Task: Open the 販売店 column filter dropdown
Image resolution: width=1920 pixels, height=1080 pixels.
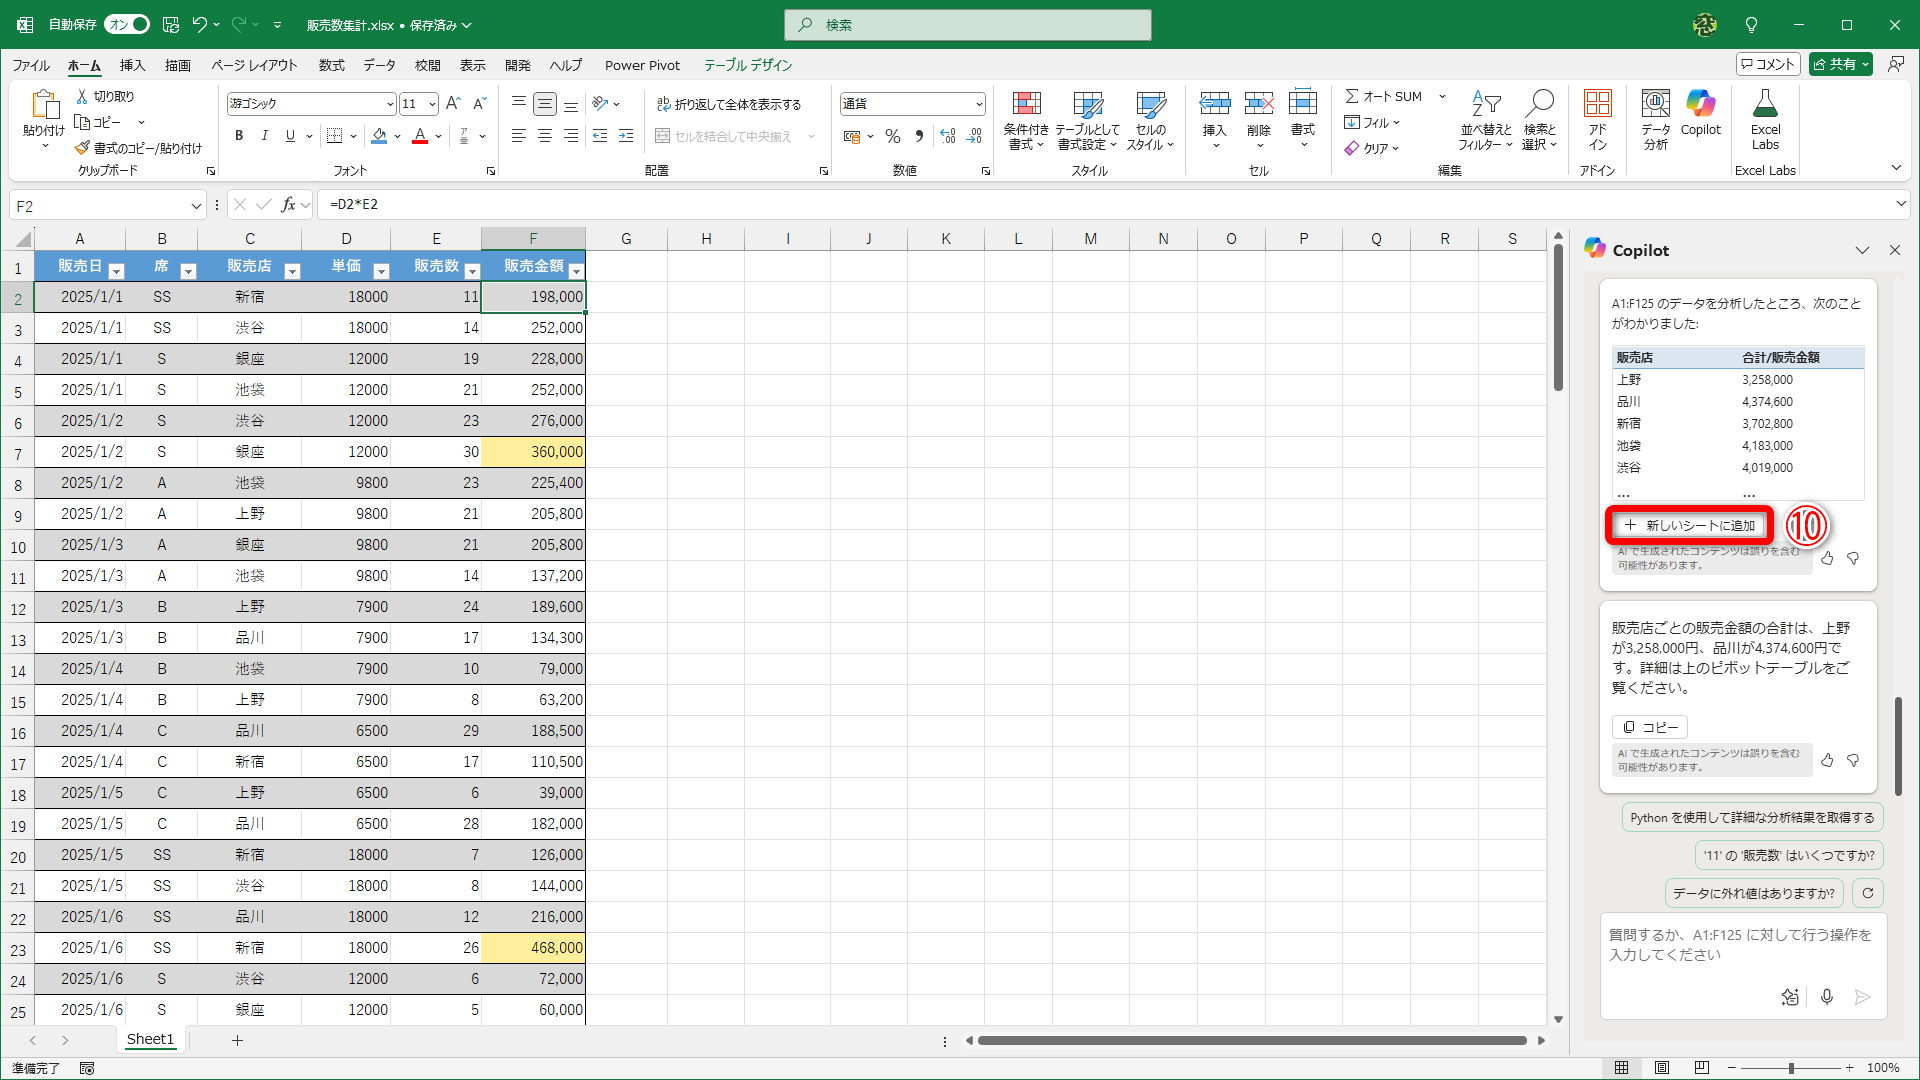Action: 292,271
